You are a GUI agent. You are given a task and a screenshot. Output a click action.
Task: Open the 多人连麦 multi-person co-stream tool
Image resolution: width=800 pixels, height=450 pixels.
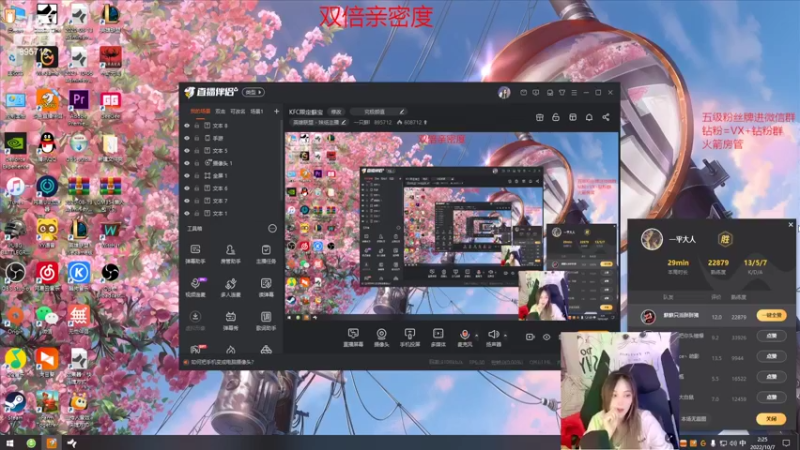pos(231,287)
